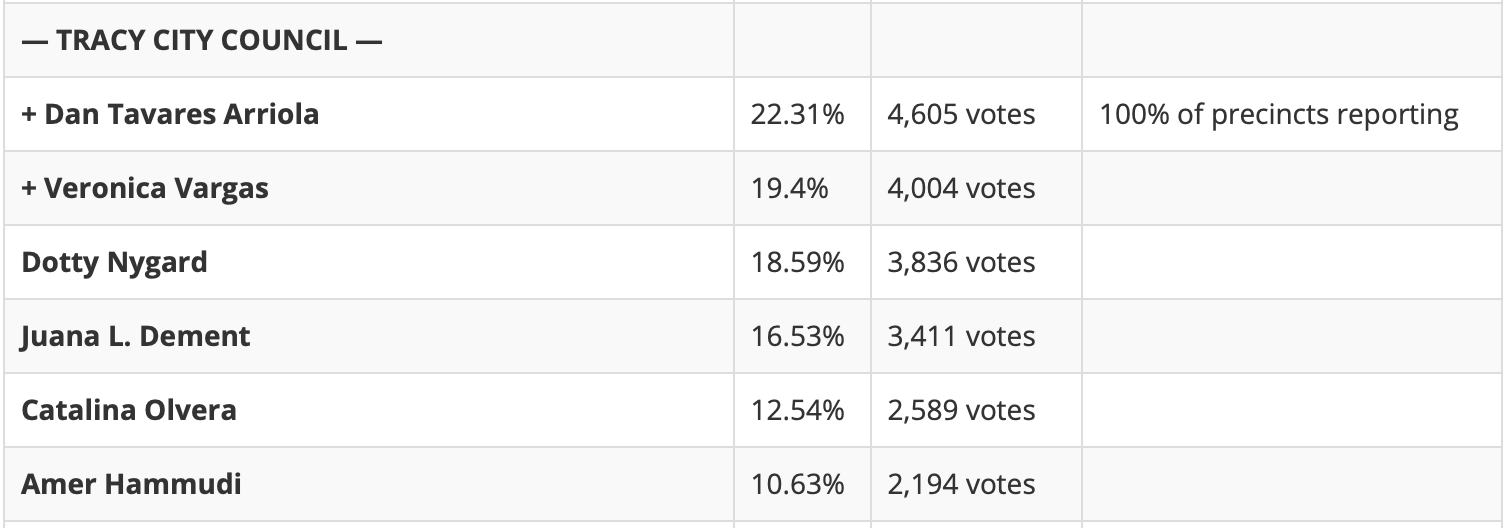Screen dimensions: 1508x528
Task: Select Dotty Nygard in the table
Action: point(114,262)
